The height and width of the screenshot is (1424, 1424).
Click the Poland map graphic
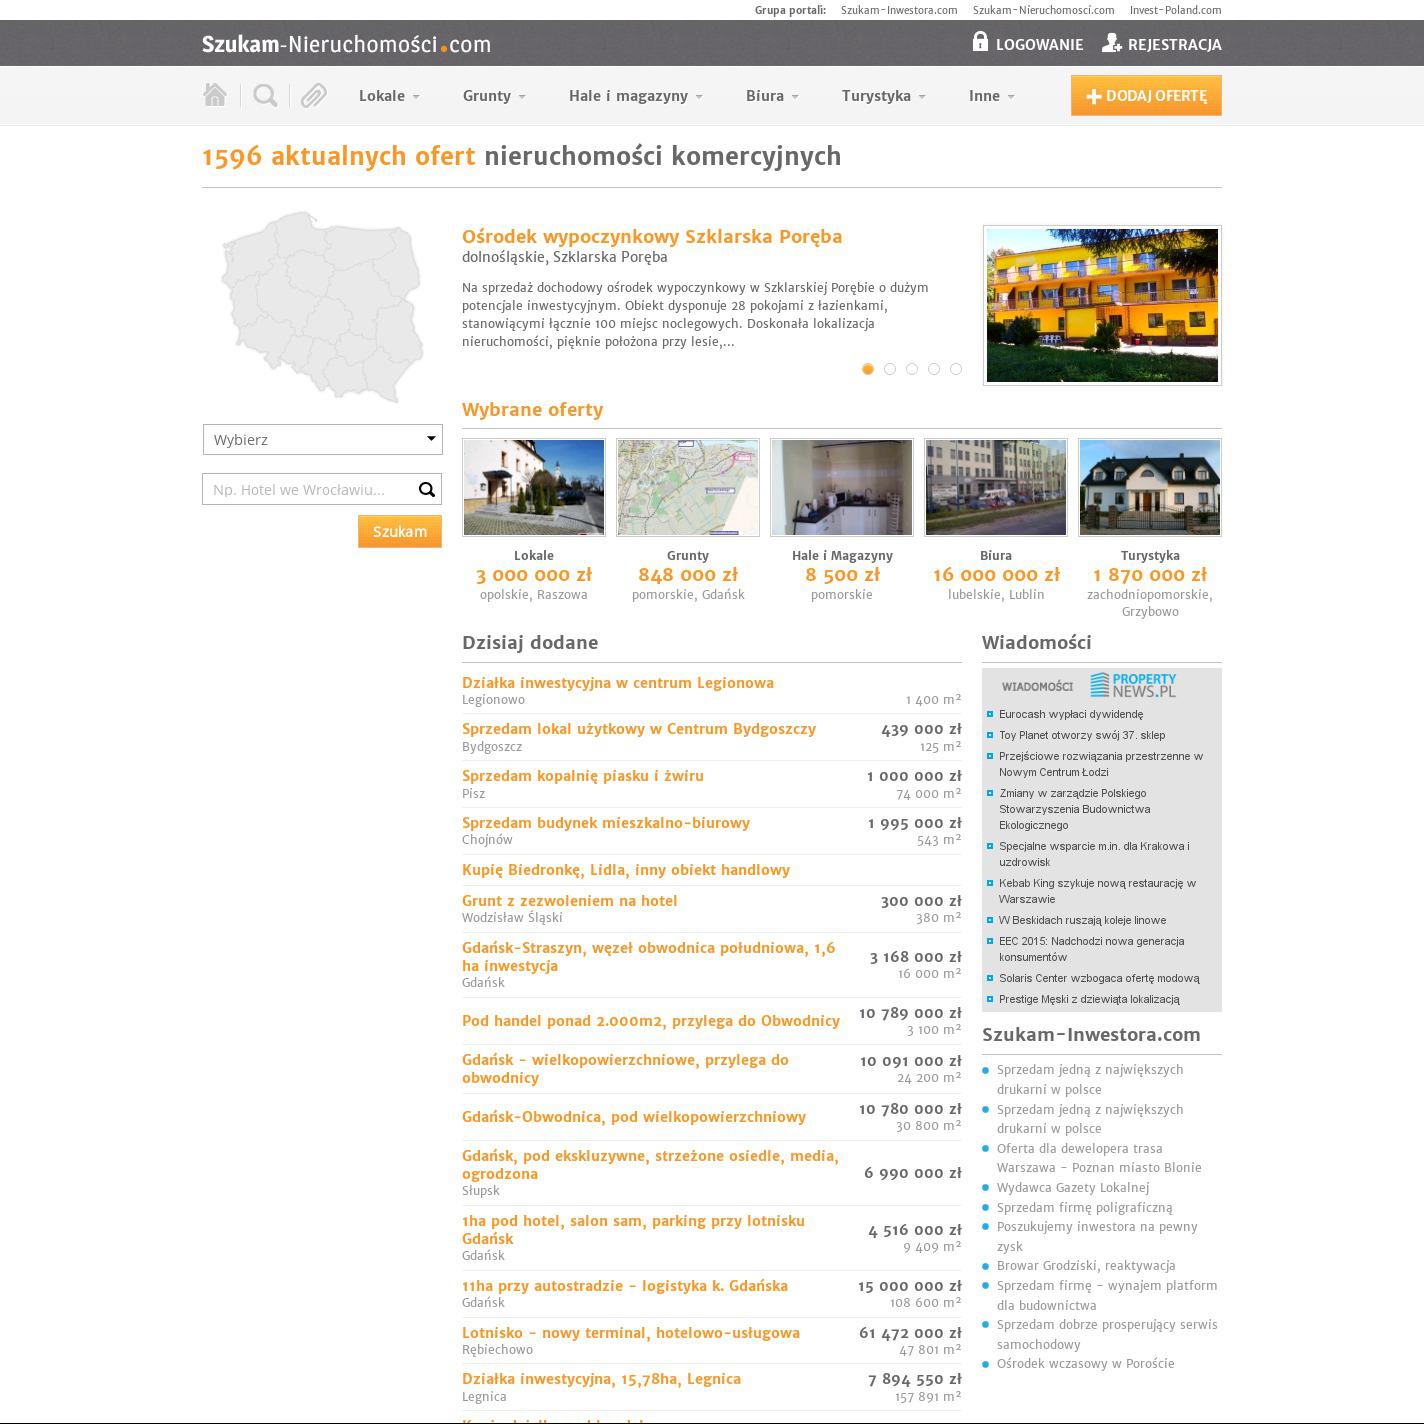pyautogui.click(x=321, y=306)
